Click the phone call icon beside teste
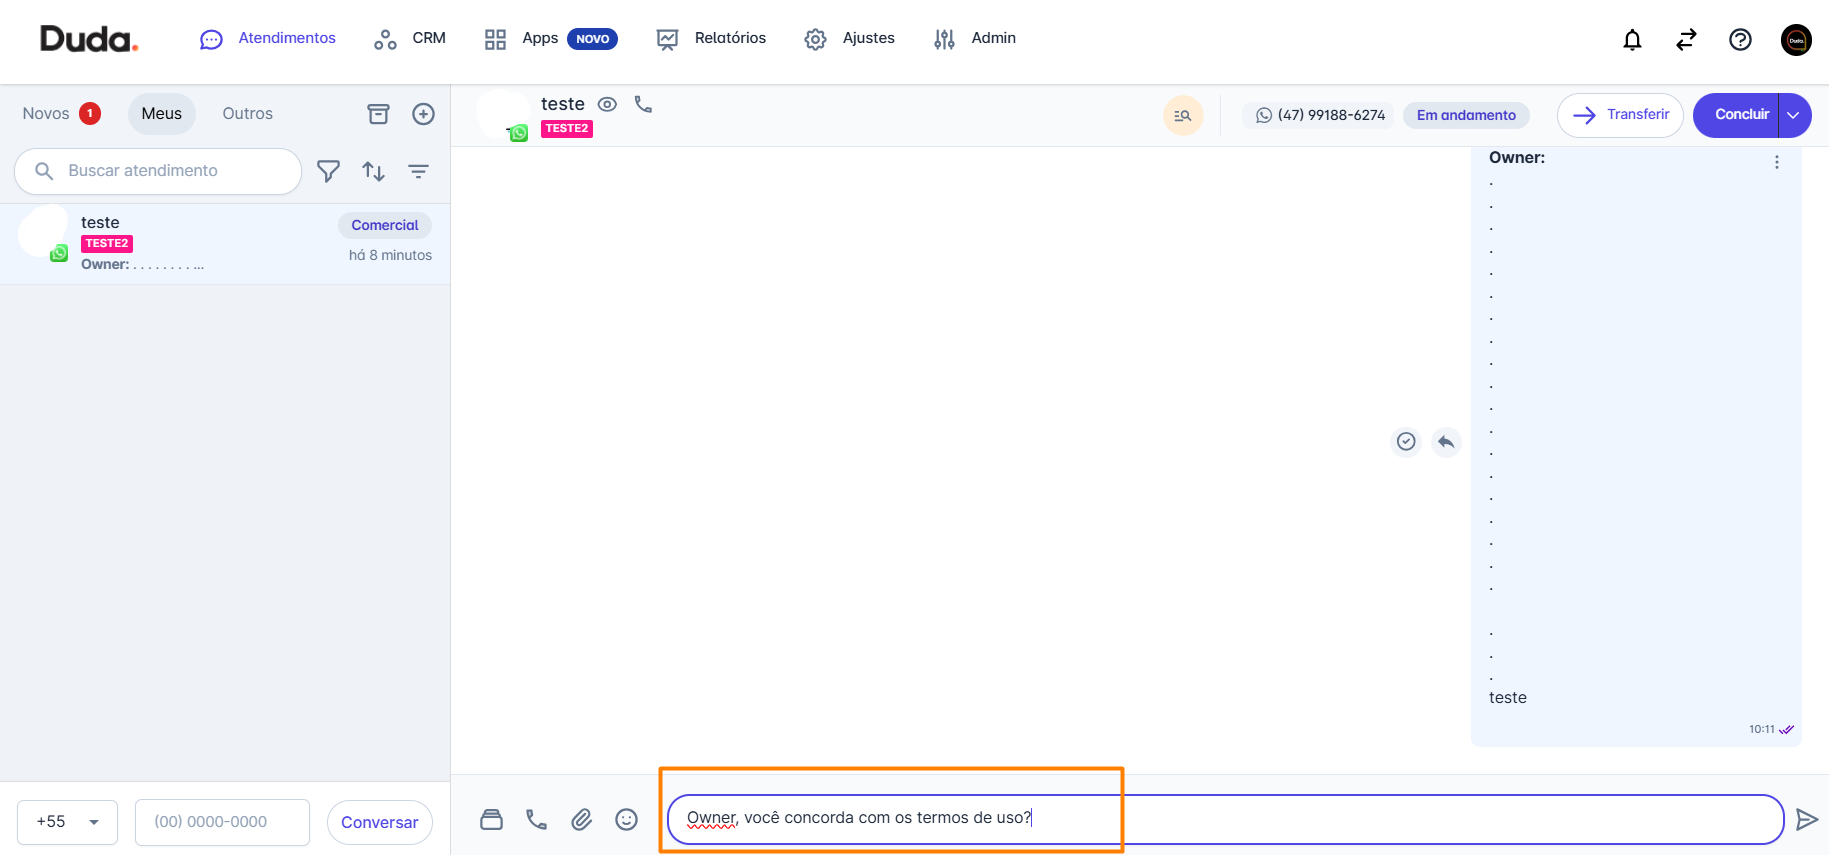Image resolution: width=1829 pixels, height=855 pixels. point(643,104)
